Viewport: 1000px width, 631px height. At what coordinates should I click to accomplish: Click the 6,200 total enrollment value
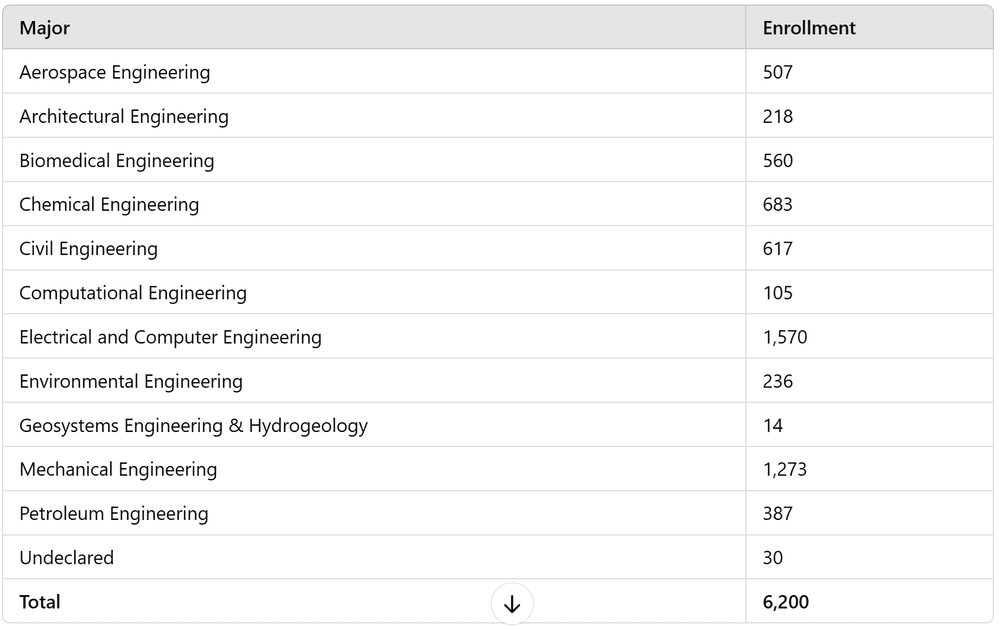(x=786, y=602)
